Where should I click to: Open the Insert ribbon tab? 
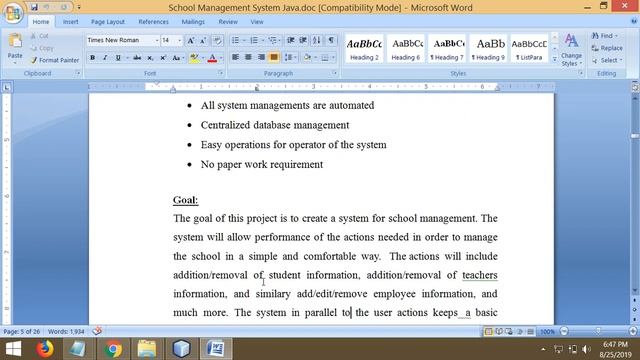pyautogui.click(x=71, y=22)
